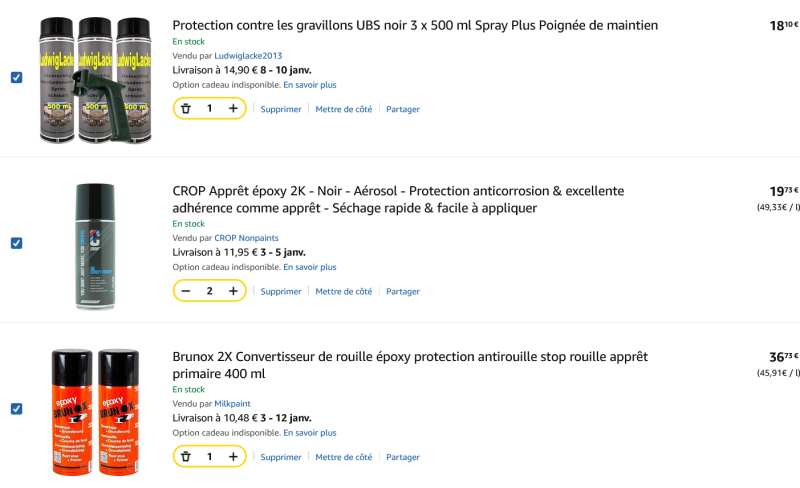Open seller page CROP Nonpaints
Image resolution: width=800 pixels, height=488 pixels.
[246, 238]
